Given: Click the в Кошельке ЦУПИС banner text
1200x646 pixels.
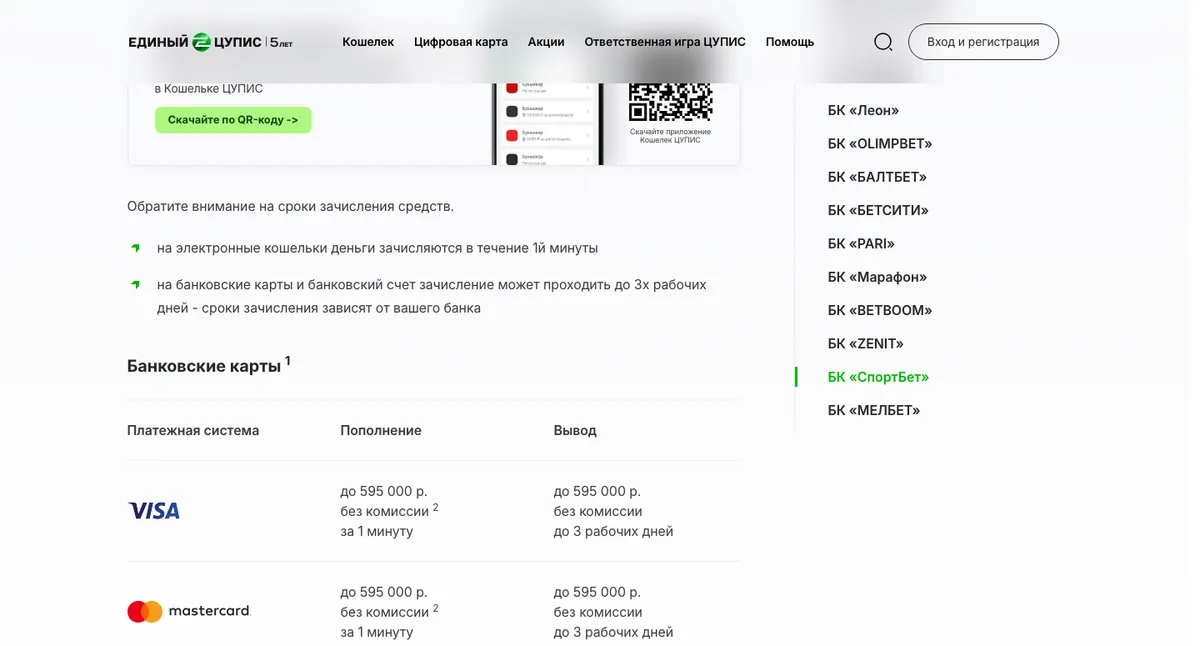Looking at the screenshot, I should (209, 89).
